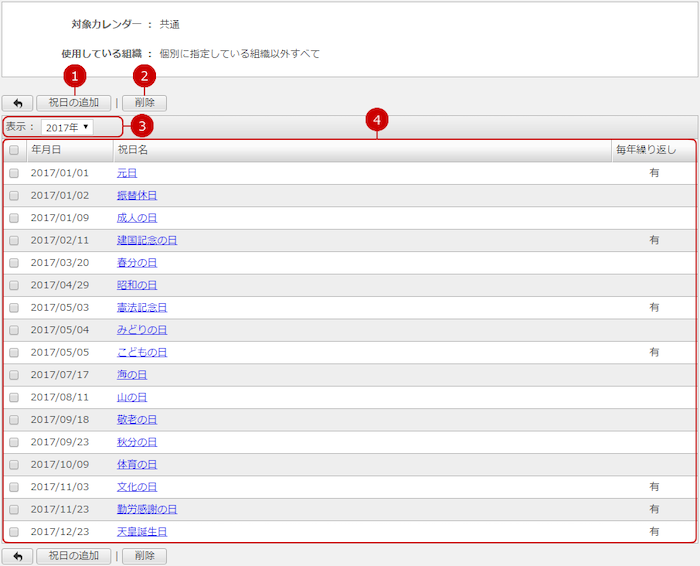Viewport: 700px width, 566px height.
Task: Click the bottom 祝日の追加 button
Action: tap(74, 556)
